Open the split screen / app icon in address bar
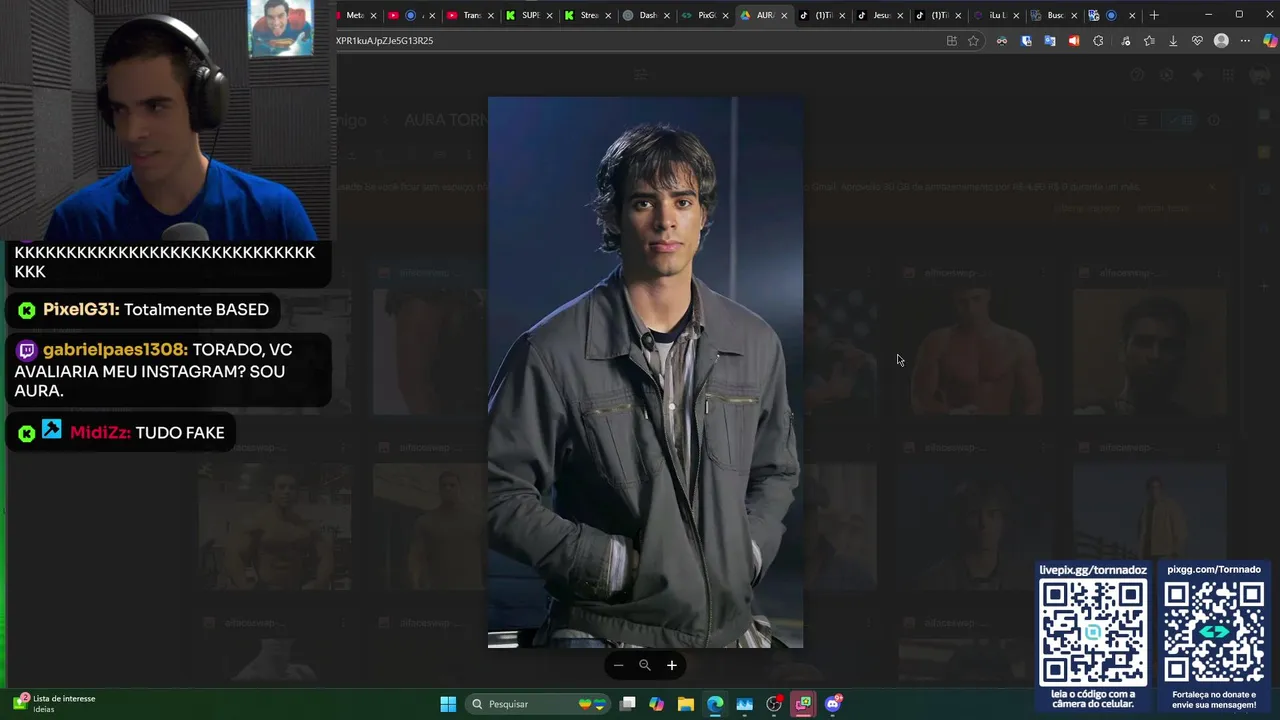This screenshot has height=720, width=1280. tap(952, 41)
